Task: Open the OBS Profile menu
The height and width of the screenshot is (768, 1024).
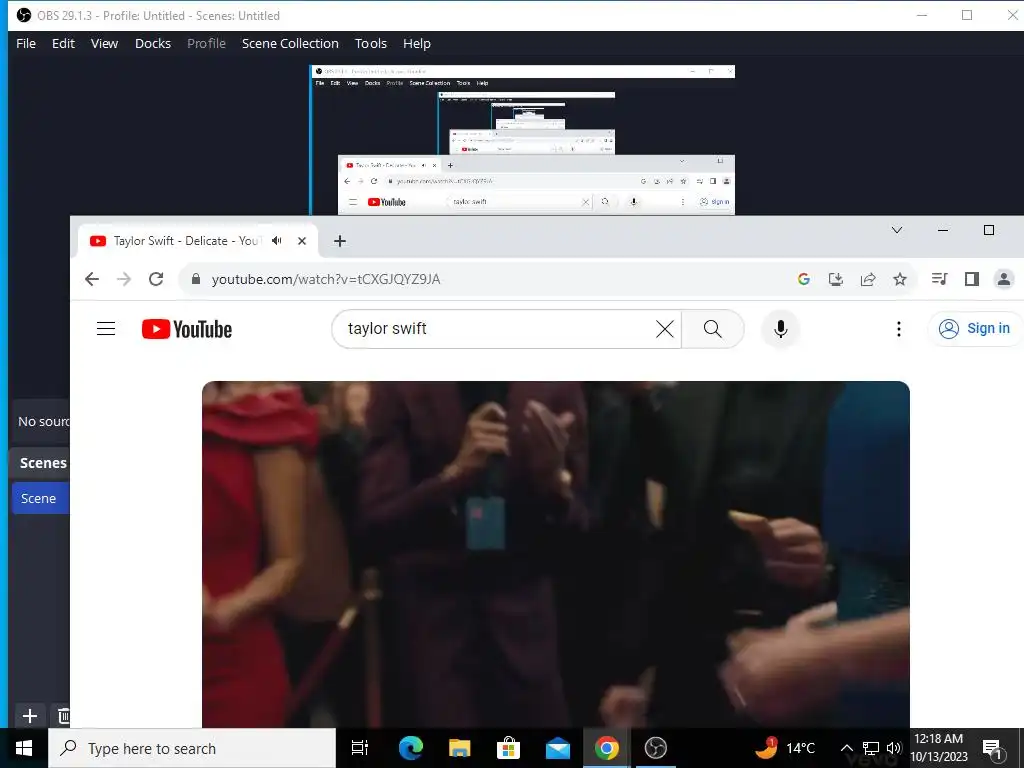Action: point(206,44)
